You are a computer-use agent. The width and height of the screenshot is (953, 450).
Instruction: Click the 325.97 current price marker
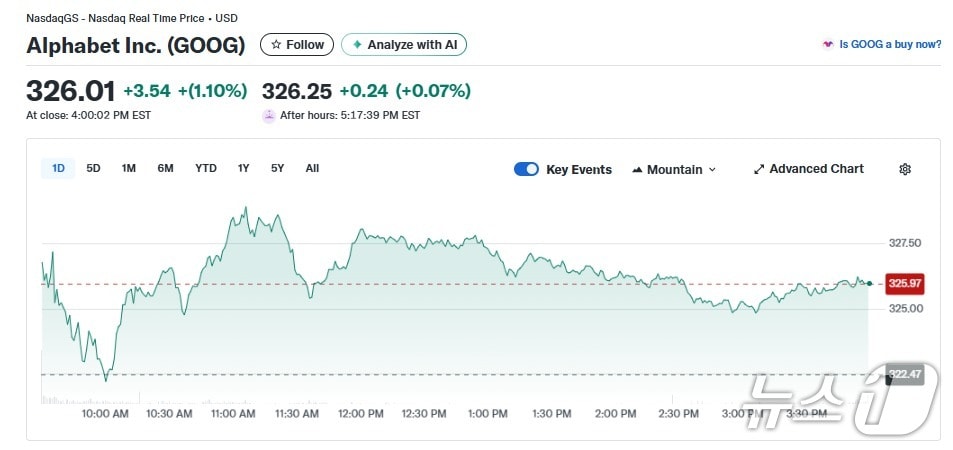click(904, 284)
